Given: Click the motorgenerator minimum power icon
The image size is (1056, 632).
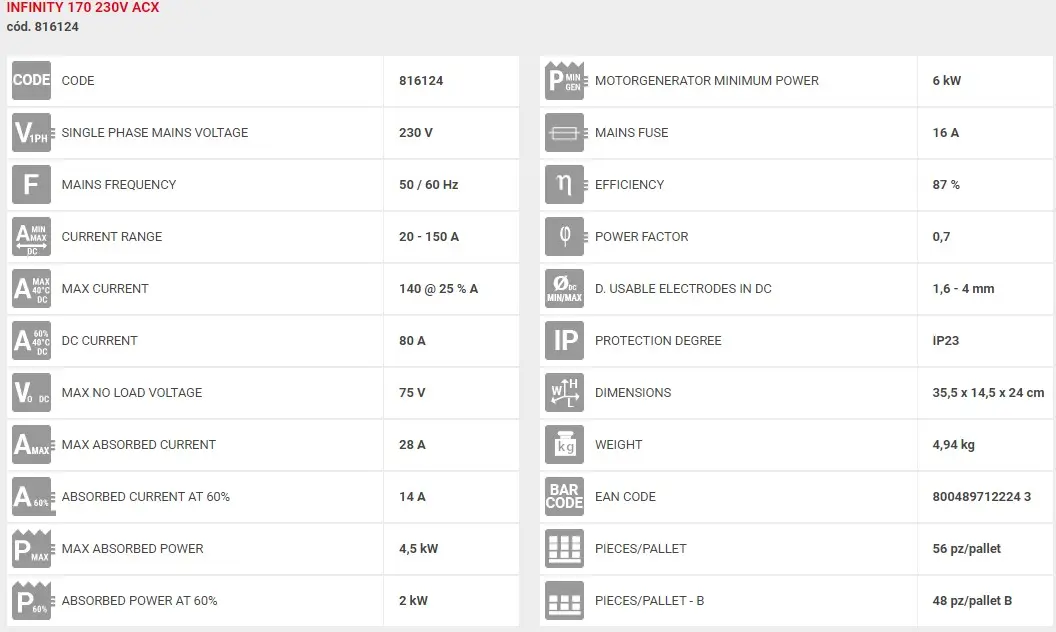Looking at the screenshot, I should 564,80.
